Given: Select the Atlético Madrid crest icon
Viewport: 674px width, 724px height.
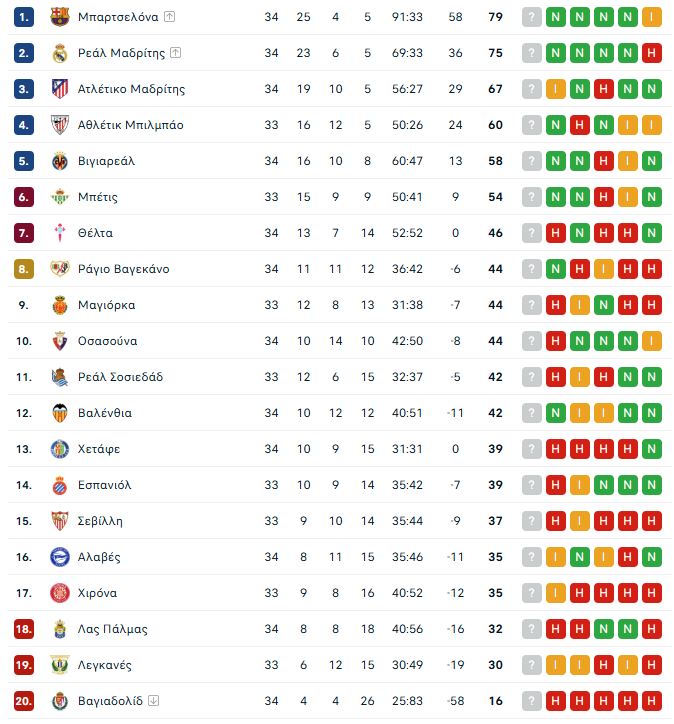Looking at the screenshot, I should 60,89.
